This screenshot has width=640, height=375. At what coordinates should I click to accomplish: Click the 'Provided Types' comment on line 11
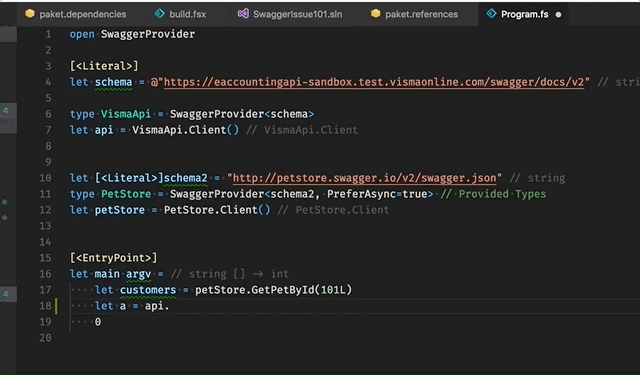[x=502, y=194]
